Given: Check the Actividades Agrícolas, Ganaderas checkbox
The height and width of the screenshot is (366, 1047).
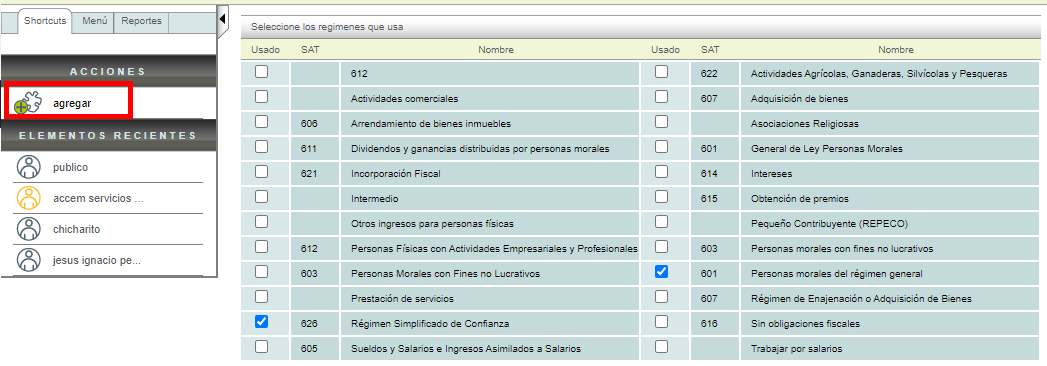Looking at the screenshot, I should click(x=661, y=71).
